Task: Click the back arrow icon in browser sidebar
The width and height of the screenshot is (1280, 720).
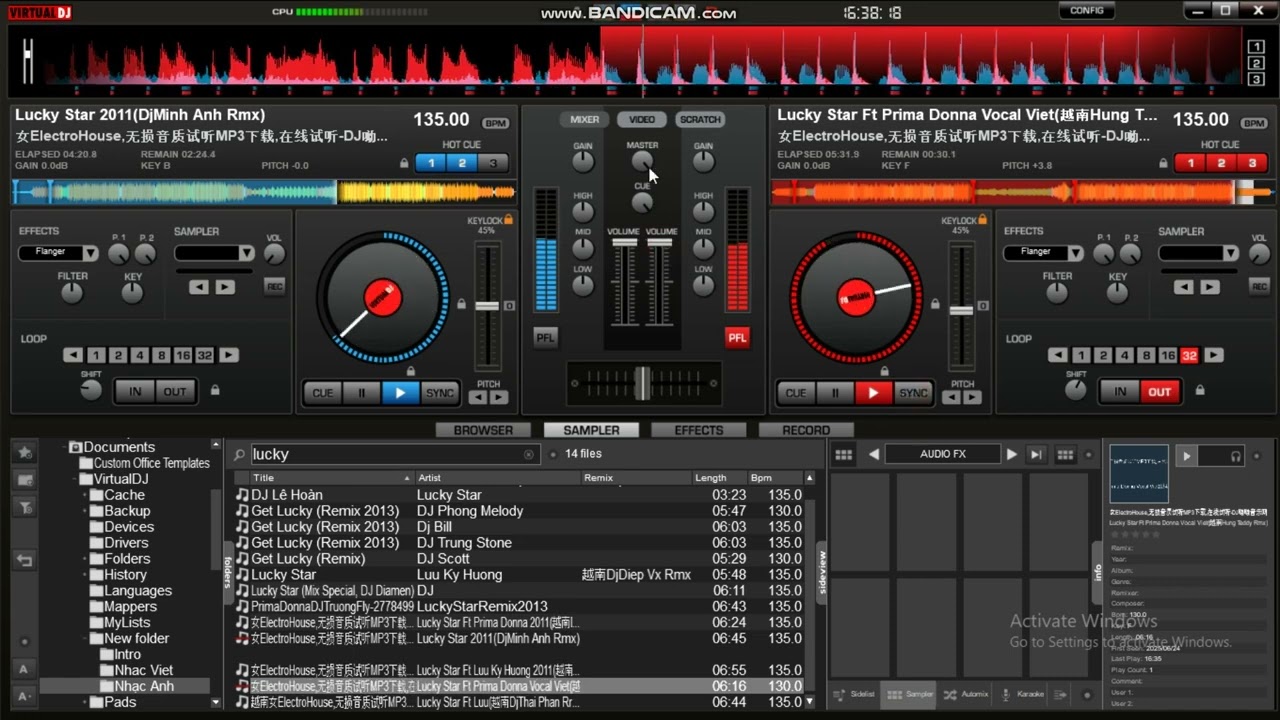Action: point(25,561)
